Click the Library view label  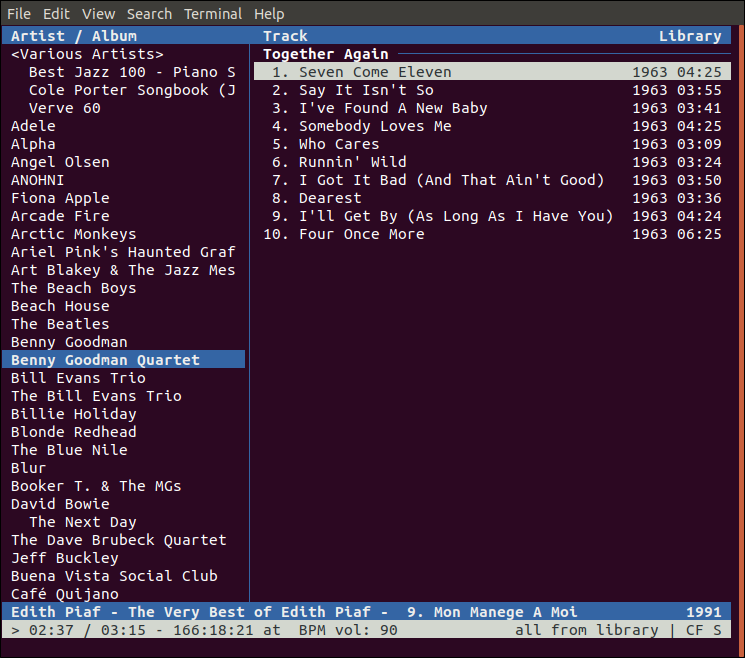coord(690,36)
